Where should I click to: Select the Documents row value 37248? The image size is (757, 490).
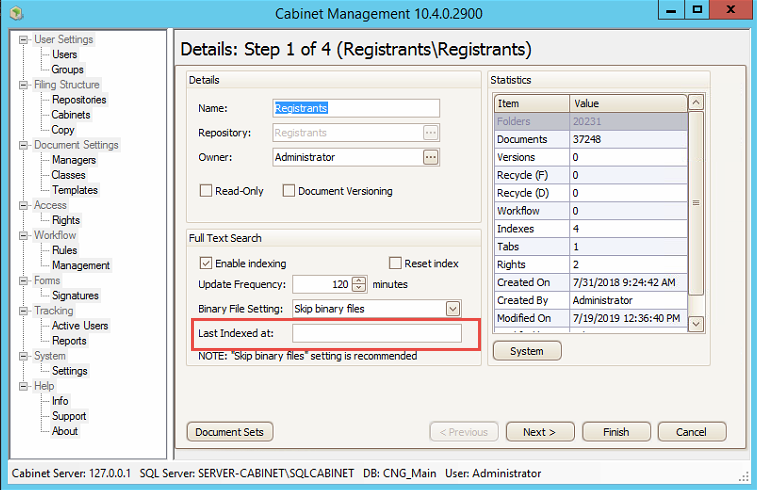point(628,139)
